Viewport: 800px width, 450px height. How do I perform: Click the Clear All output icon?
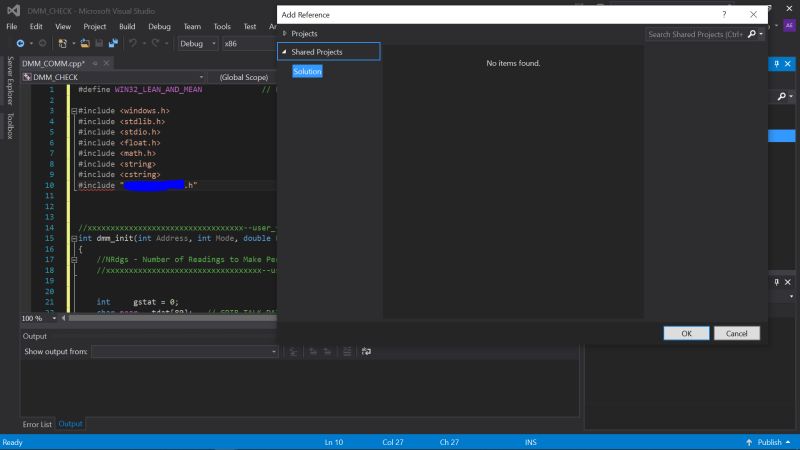click(x=347, y=352)
